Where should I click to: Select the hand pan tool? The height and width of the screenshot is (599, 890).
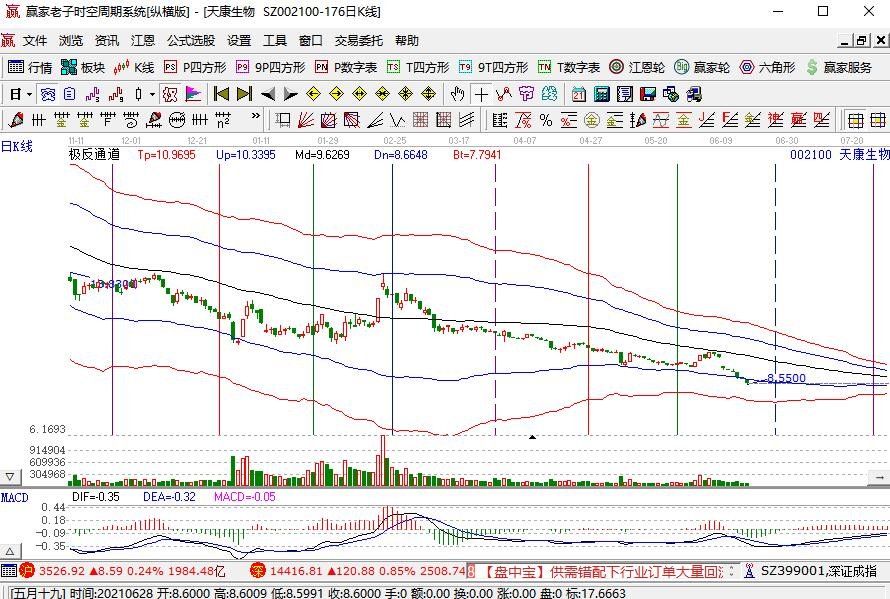tap(457, 94)
